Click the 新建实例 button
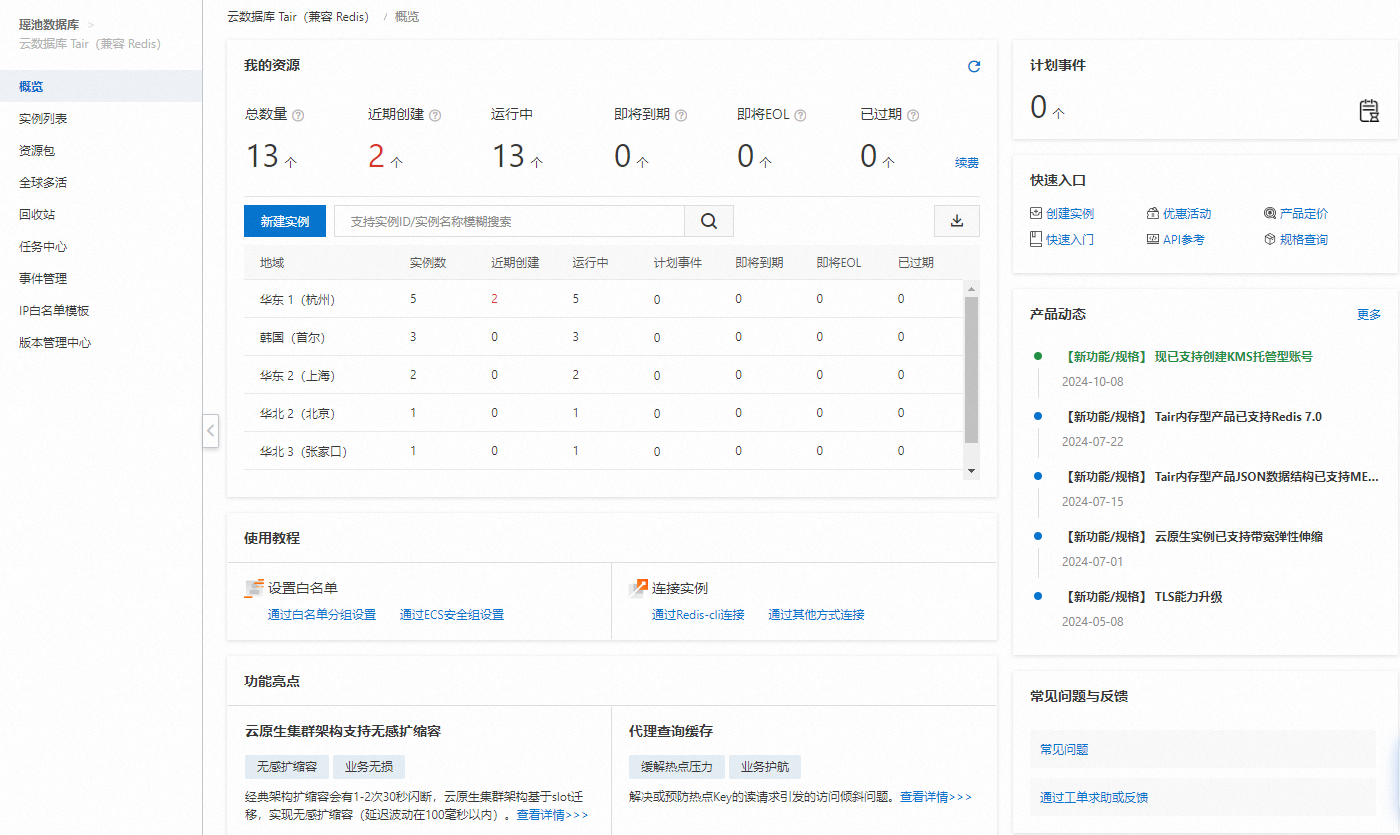 coord(285,221)
